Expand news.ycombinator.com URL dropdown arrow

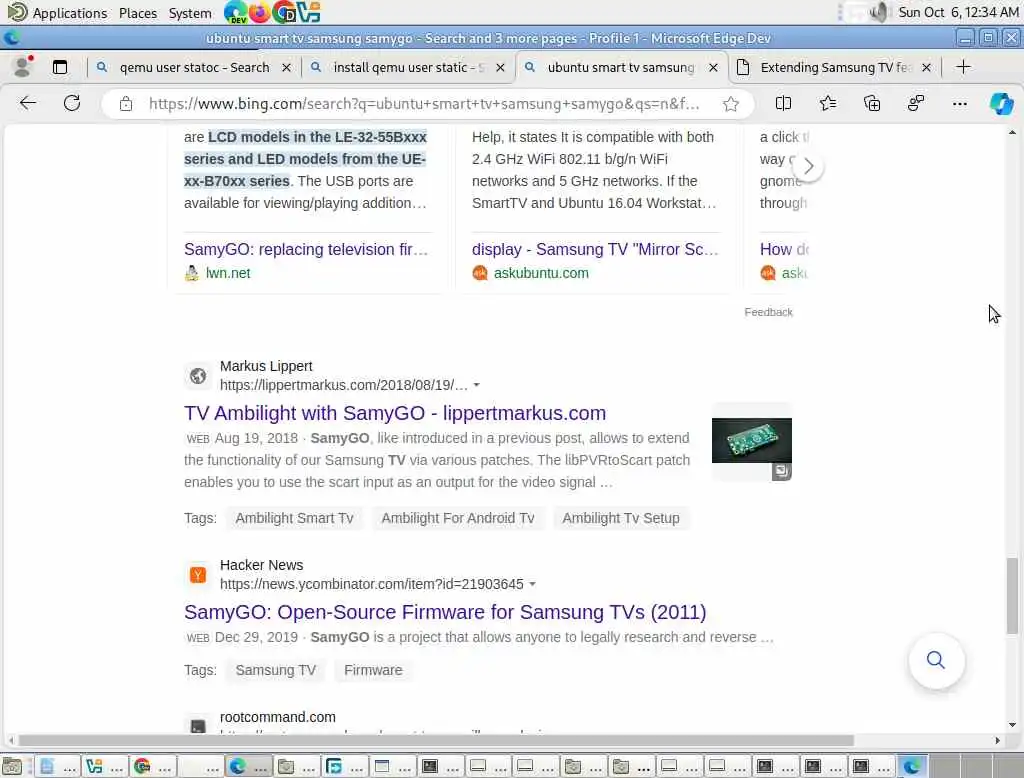point(532,584)
